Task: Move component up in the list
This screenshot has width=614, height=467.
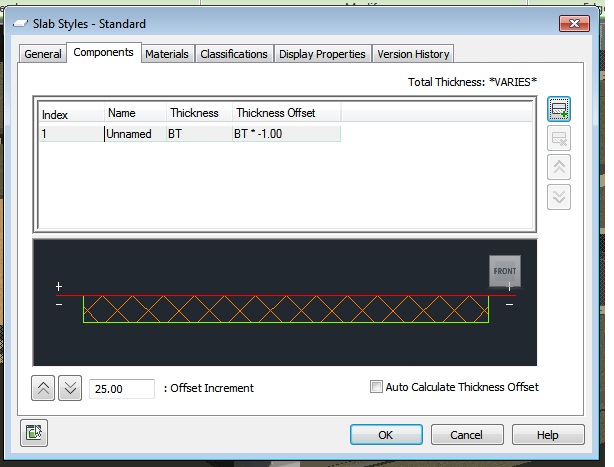Action: pyautogui.click(x=558, y=168)
